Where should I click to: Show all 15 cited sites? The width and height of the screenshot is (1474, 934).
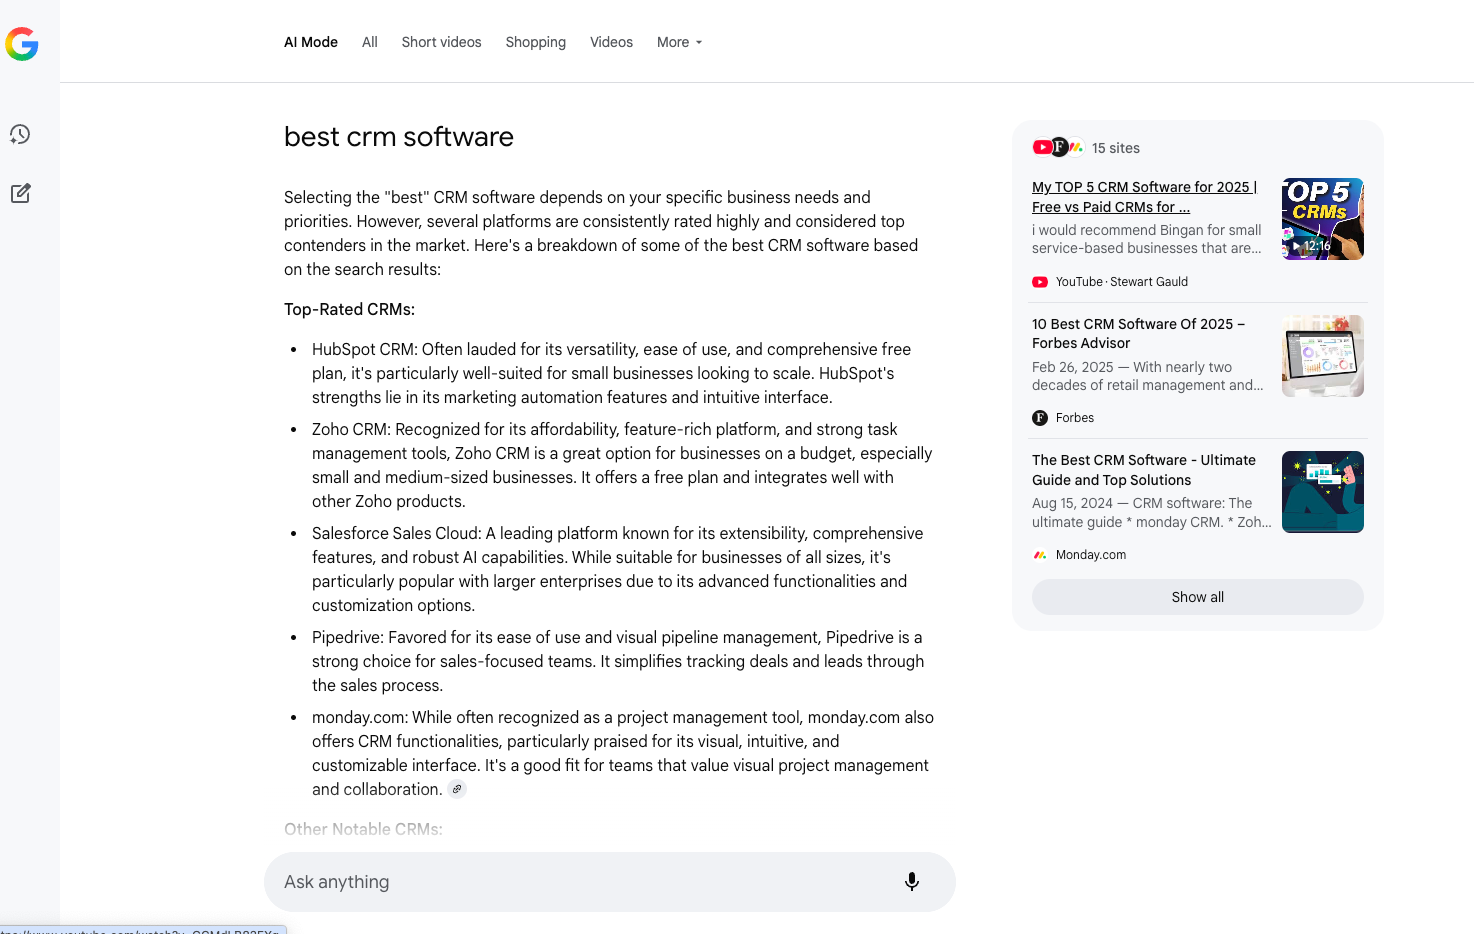(x=1197, y=596)
